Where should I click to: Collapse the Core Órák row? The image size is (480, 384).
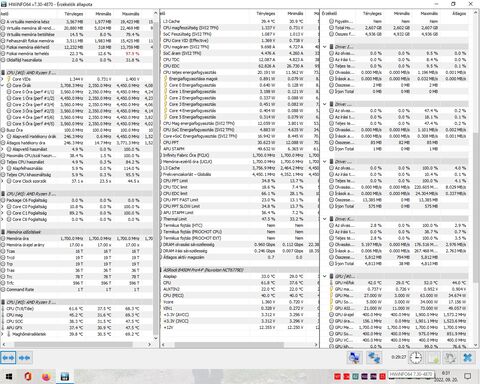click(x=3, y=85)
